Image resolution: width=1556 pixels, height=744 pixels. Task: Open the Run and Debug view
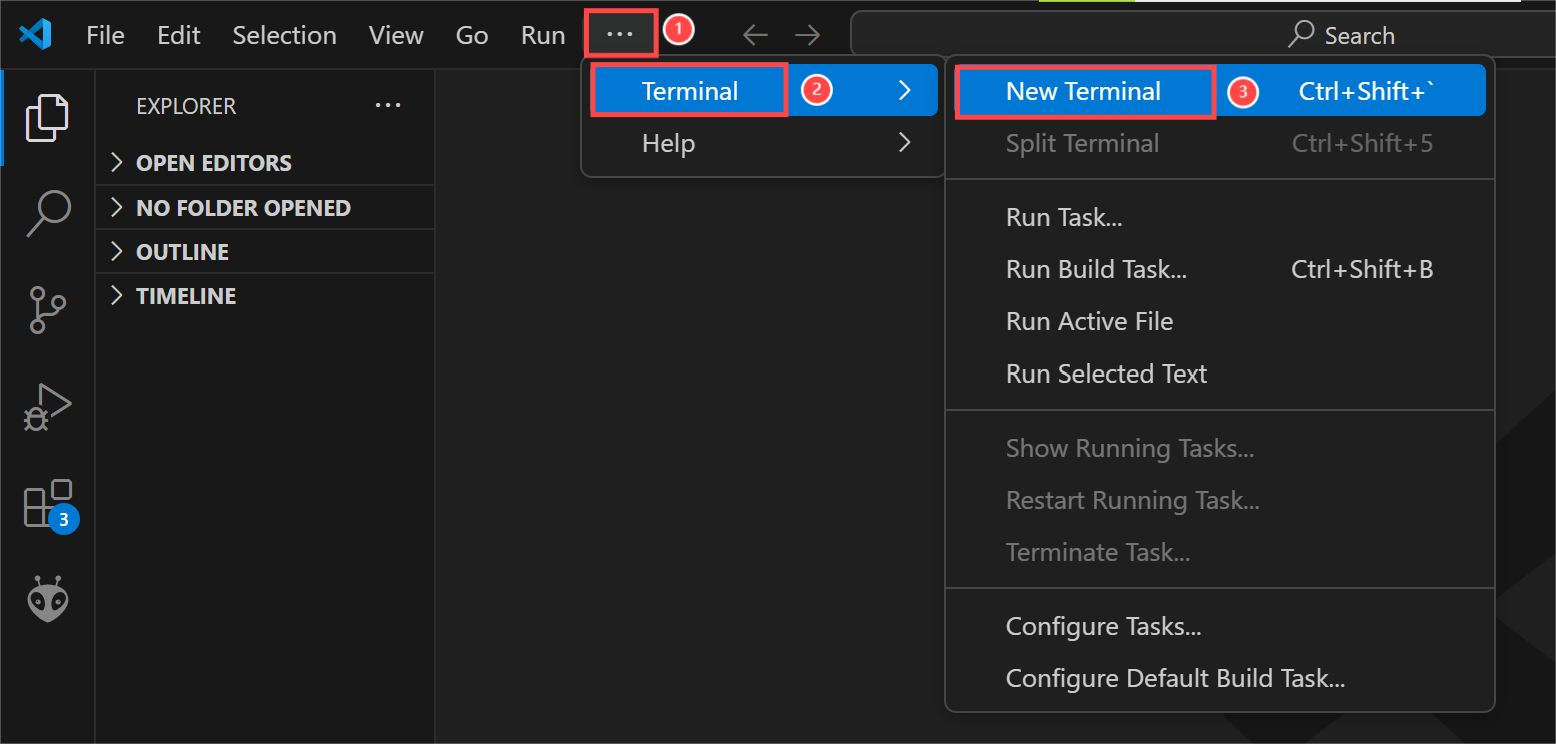coord(47,407)
